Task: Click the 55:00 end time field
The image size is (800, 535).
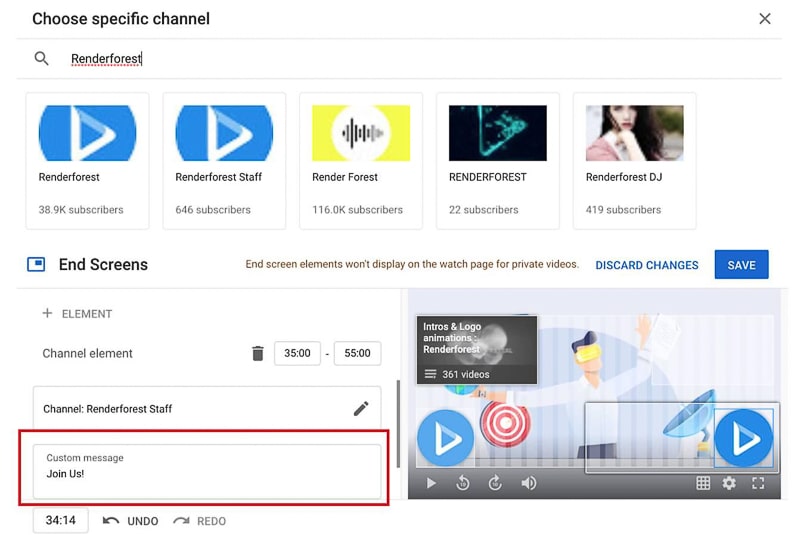Action: click(357, 353)
